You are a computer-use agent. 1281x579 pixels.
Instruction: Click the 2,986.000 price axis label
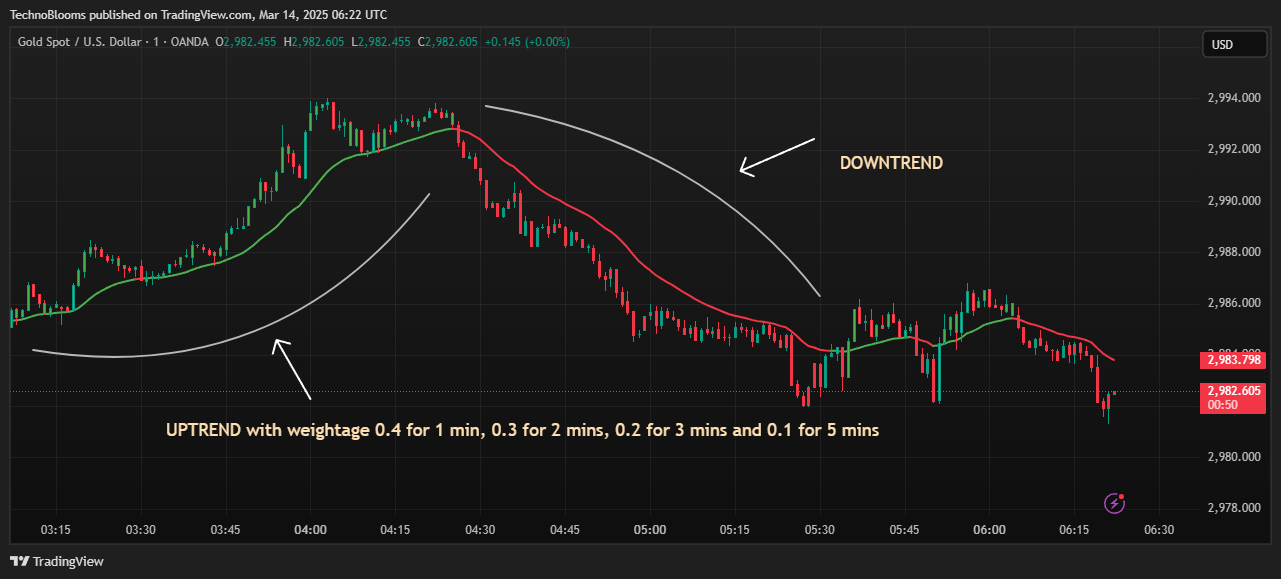click(1233, 303)
